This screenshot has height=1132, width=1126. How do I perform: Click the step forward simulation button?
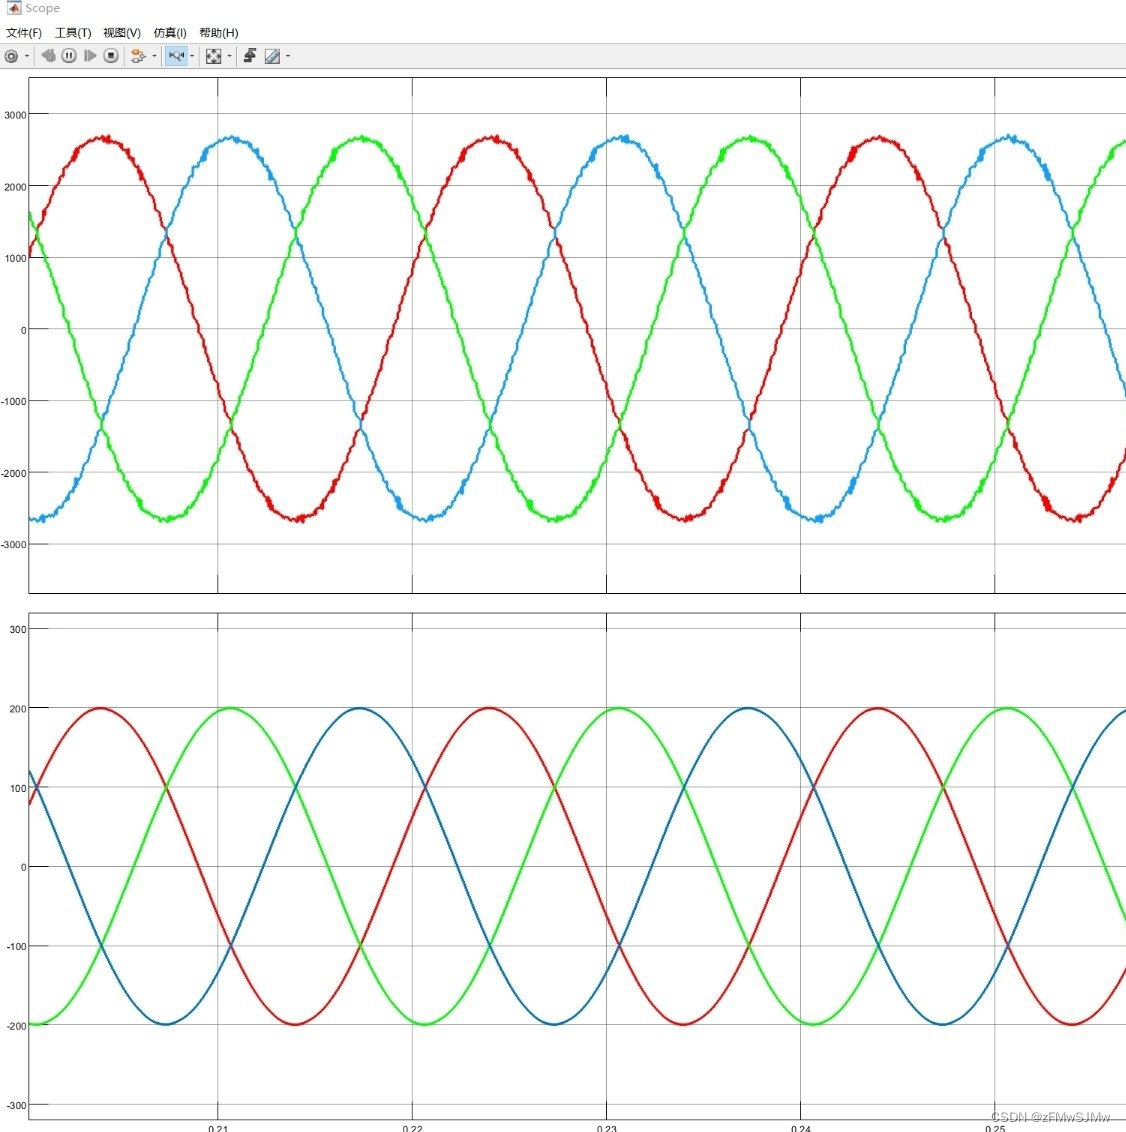click(90, 56)
